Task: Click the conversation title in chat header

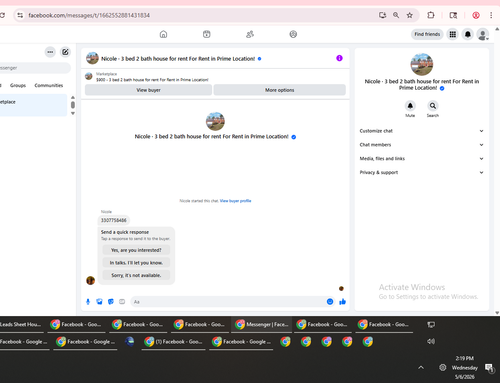Action: pyautogui.click(x=178, y=59)
